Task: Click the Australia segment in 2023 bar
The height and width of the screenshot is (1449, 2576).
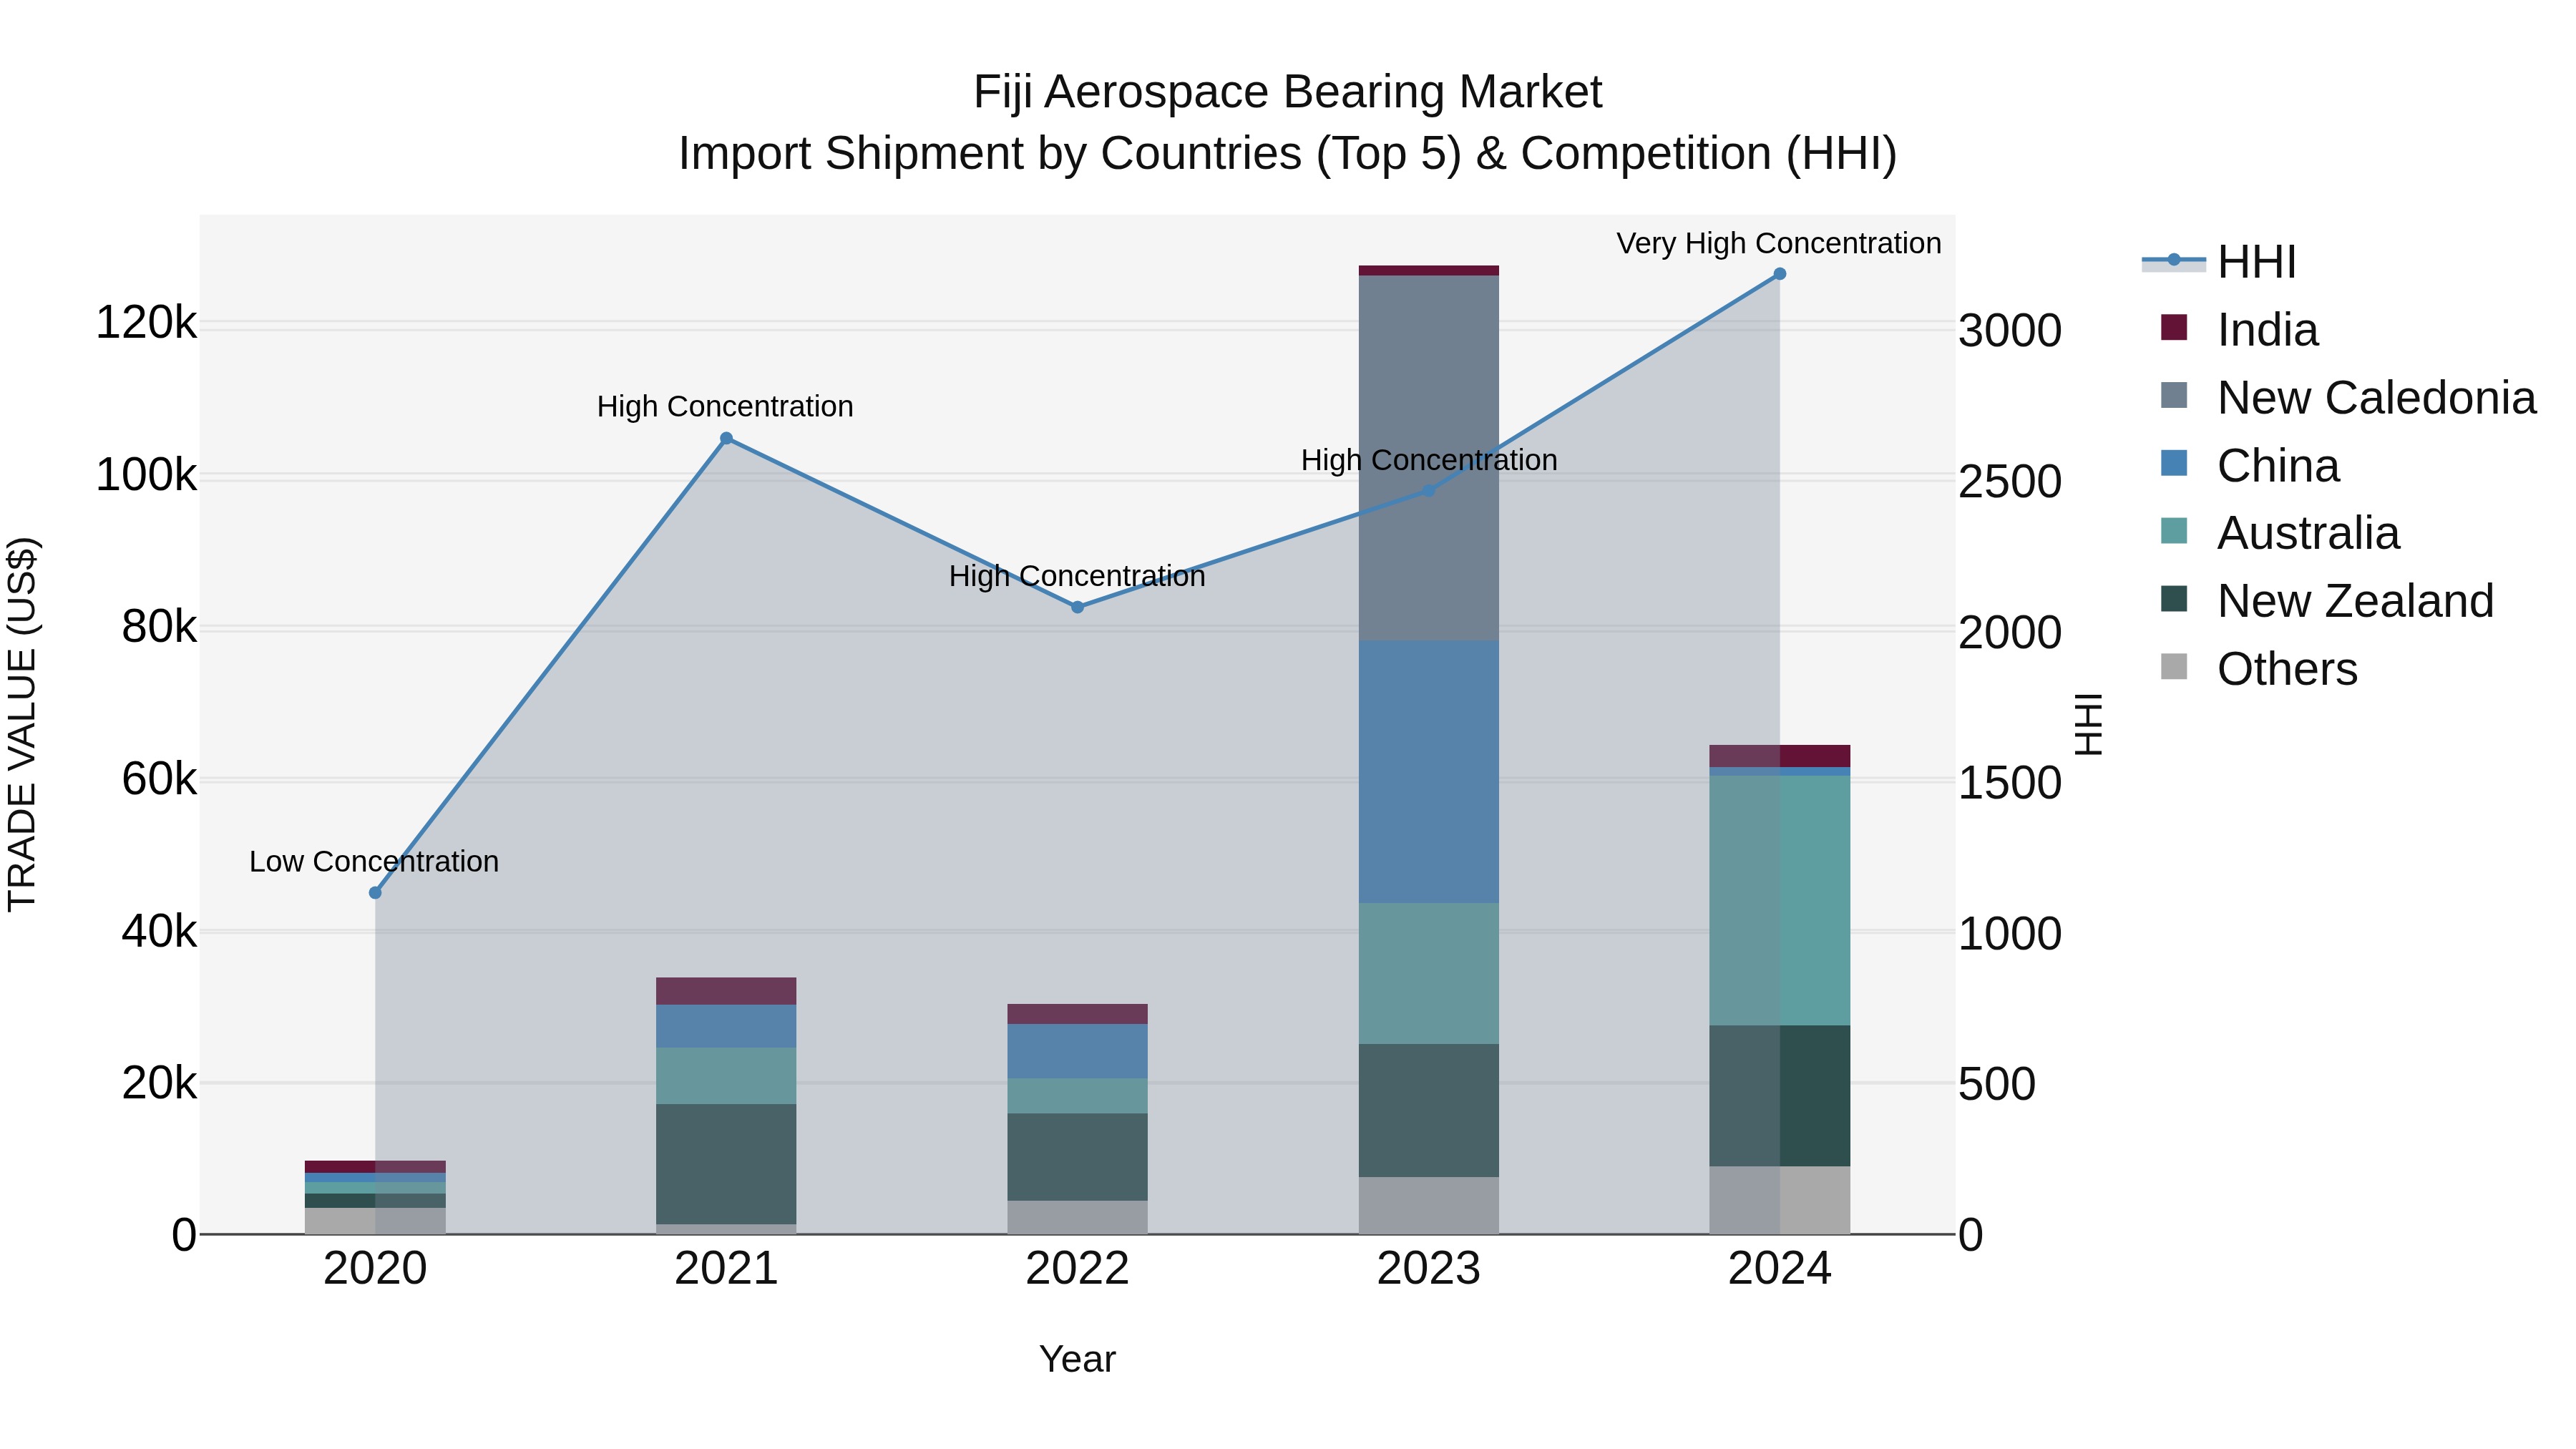Action: tap(1429, 974)
